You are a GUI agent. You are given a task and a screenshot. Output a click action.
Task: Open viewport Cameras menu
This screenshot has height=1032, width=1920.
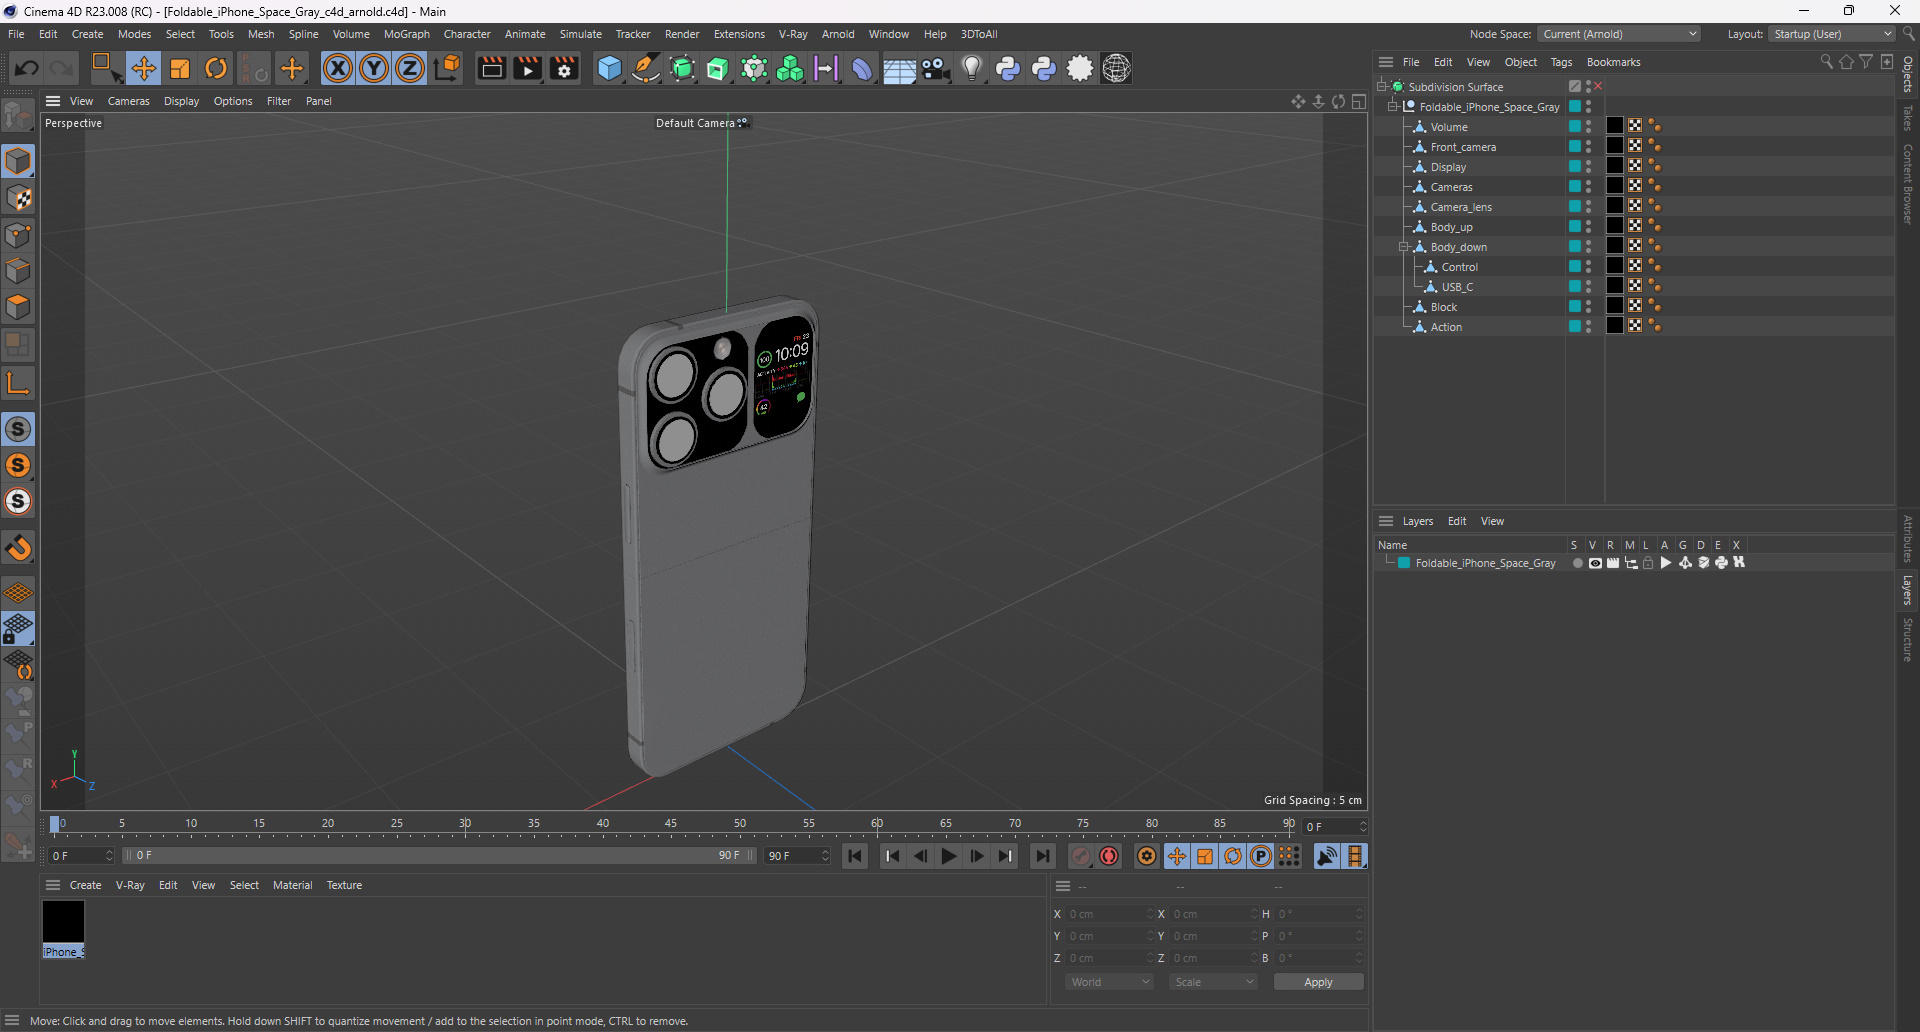129,101
